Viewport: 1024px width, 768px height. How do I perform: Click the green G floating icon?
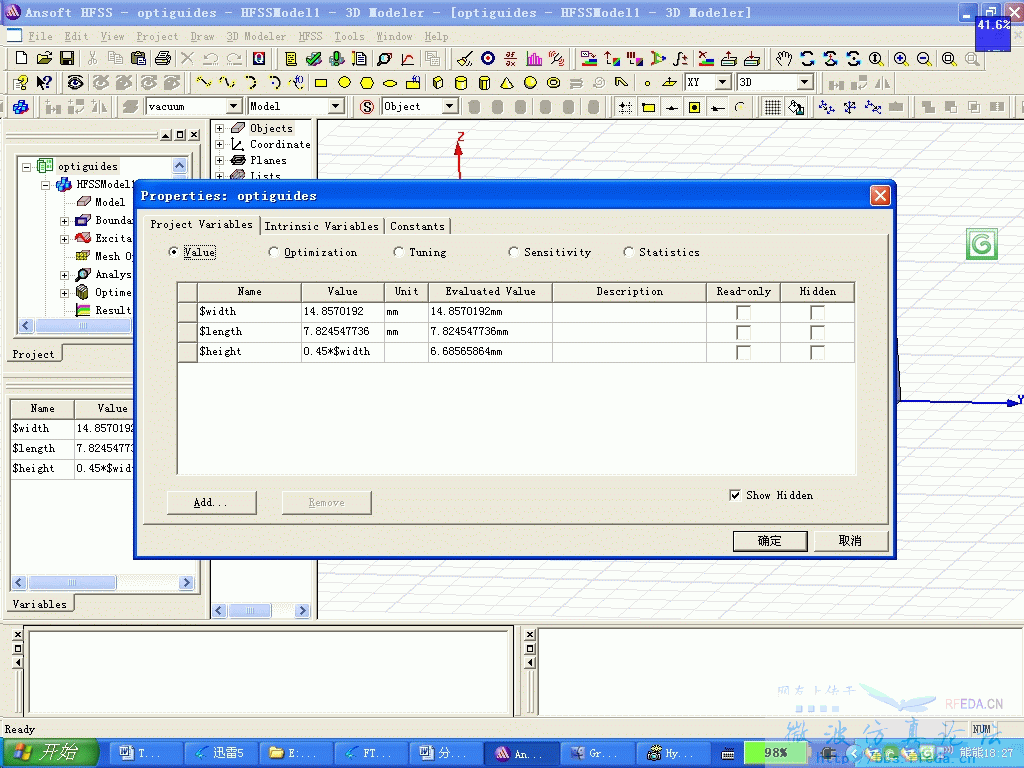click(x=982, y=244)
